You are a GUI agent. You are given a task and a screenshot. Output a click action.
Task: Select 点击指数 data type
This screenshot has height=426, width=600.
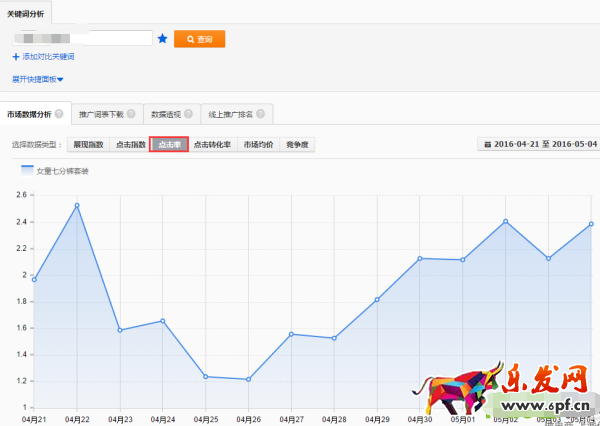(x=129, y=144)
